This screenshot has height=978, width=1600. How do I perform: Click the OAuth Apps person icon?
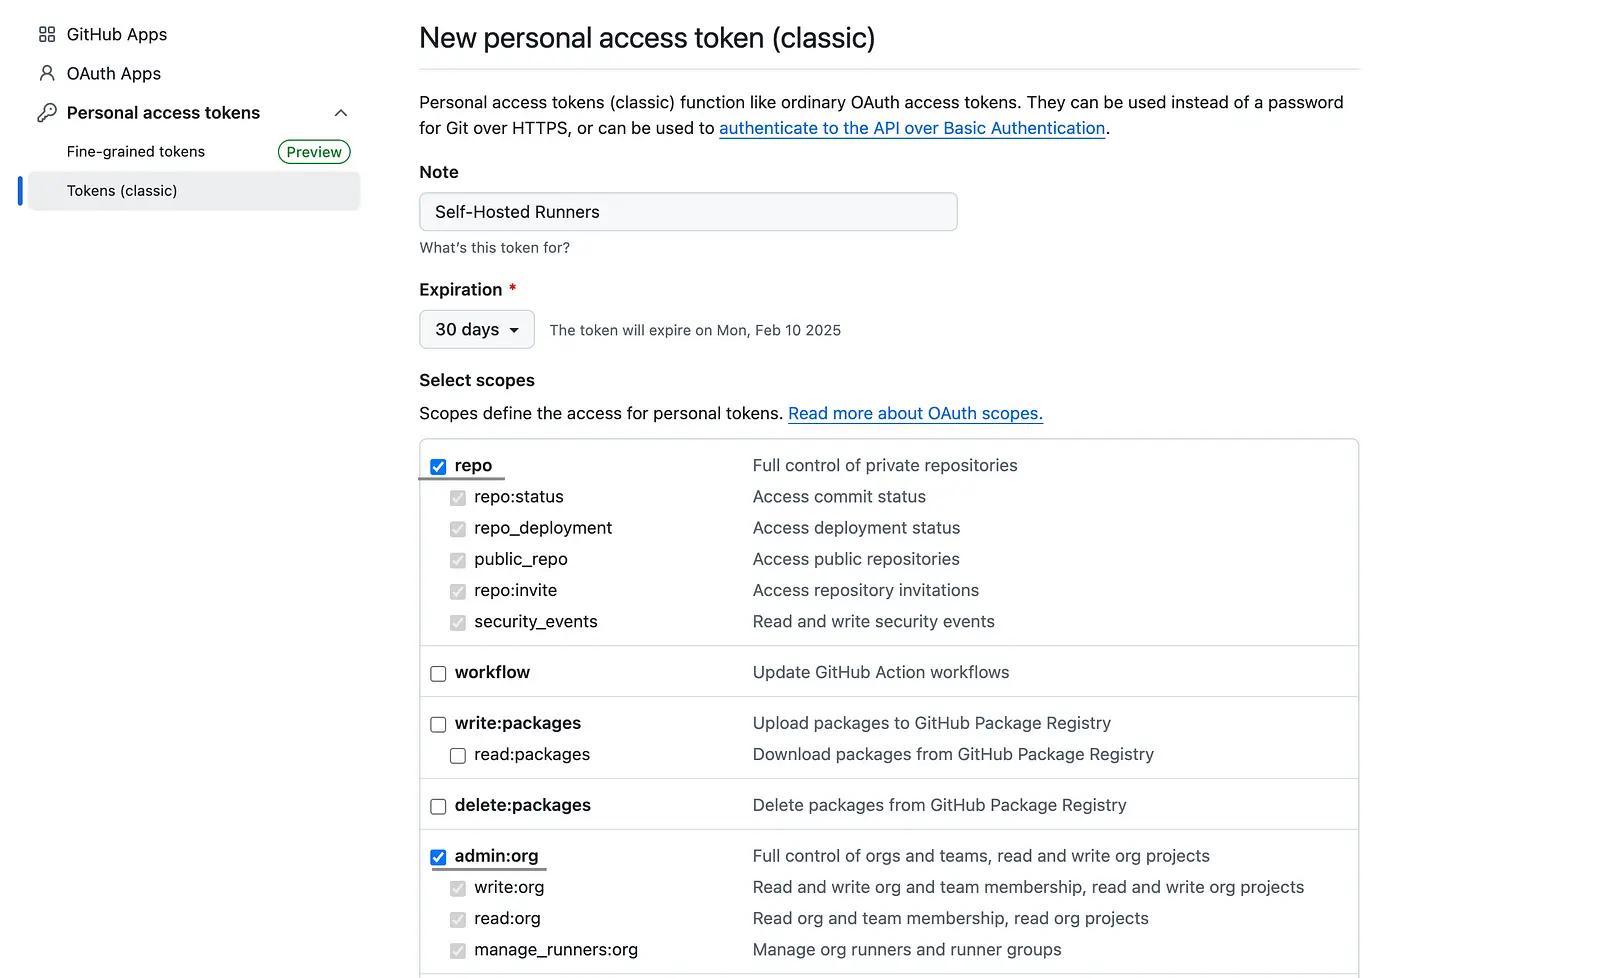(47, 74)
